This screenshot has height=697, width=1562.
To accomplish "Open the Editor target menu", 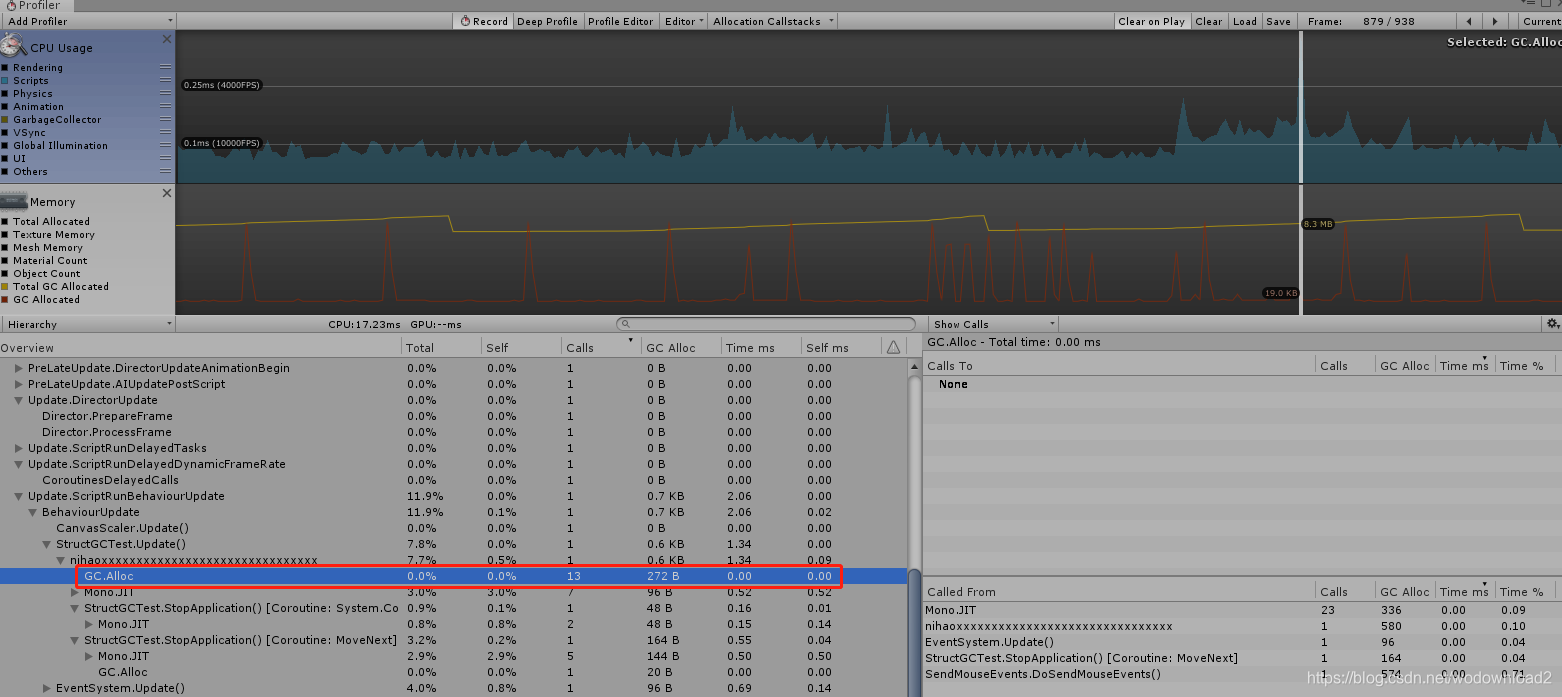I will pos(684,21).
